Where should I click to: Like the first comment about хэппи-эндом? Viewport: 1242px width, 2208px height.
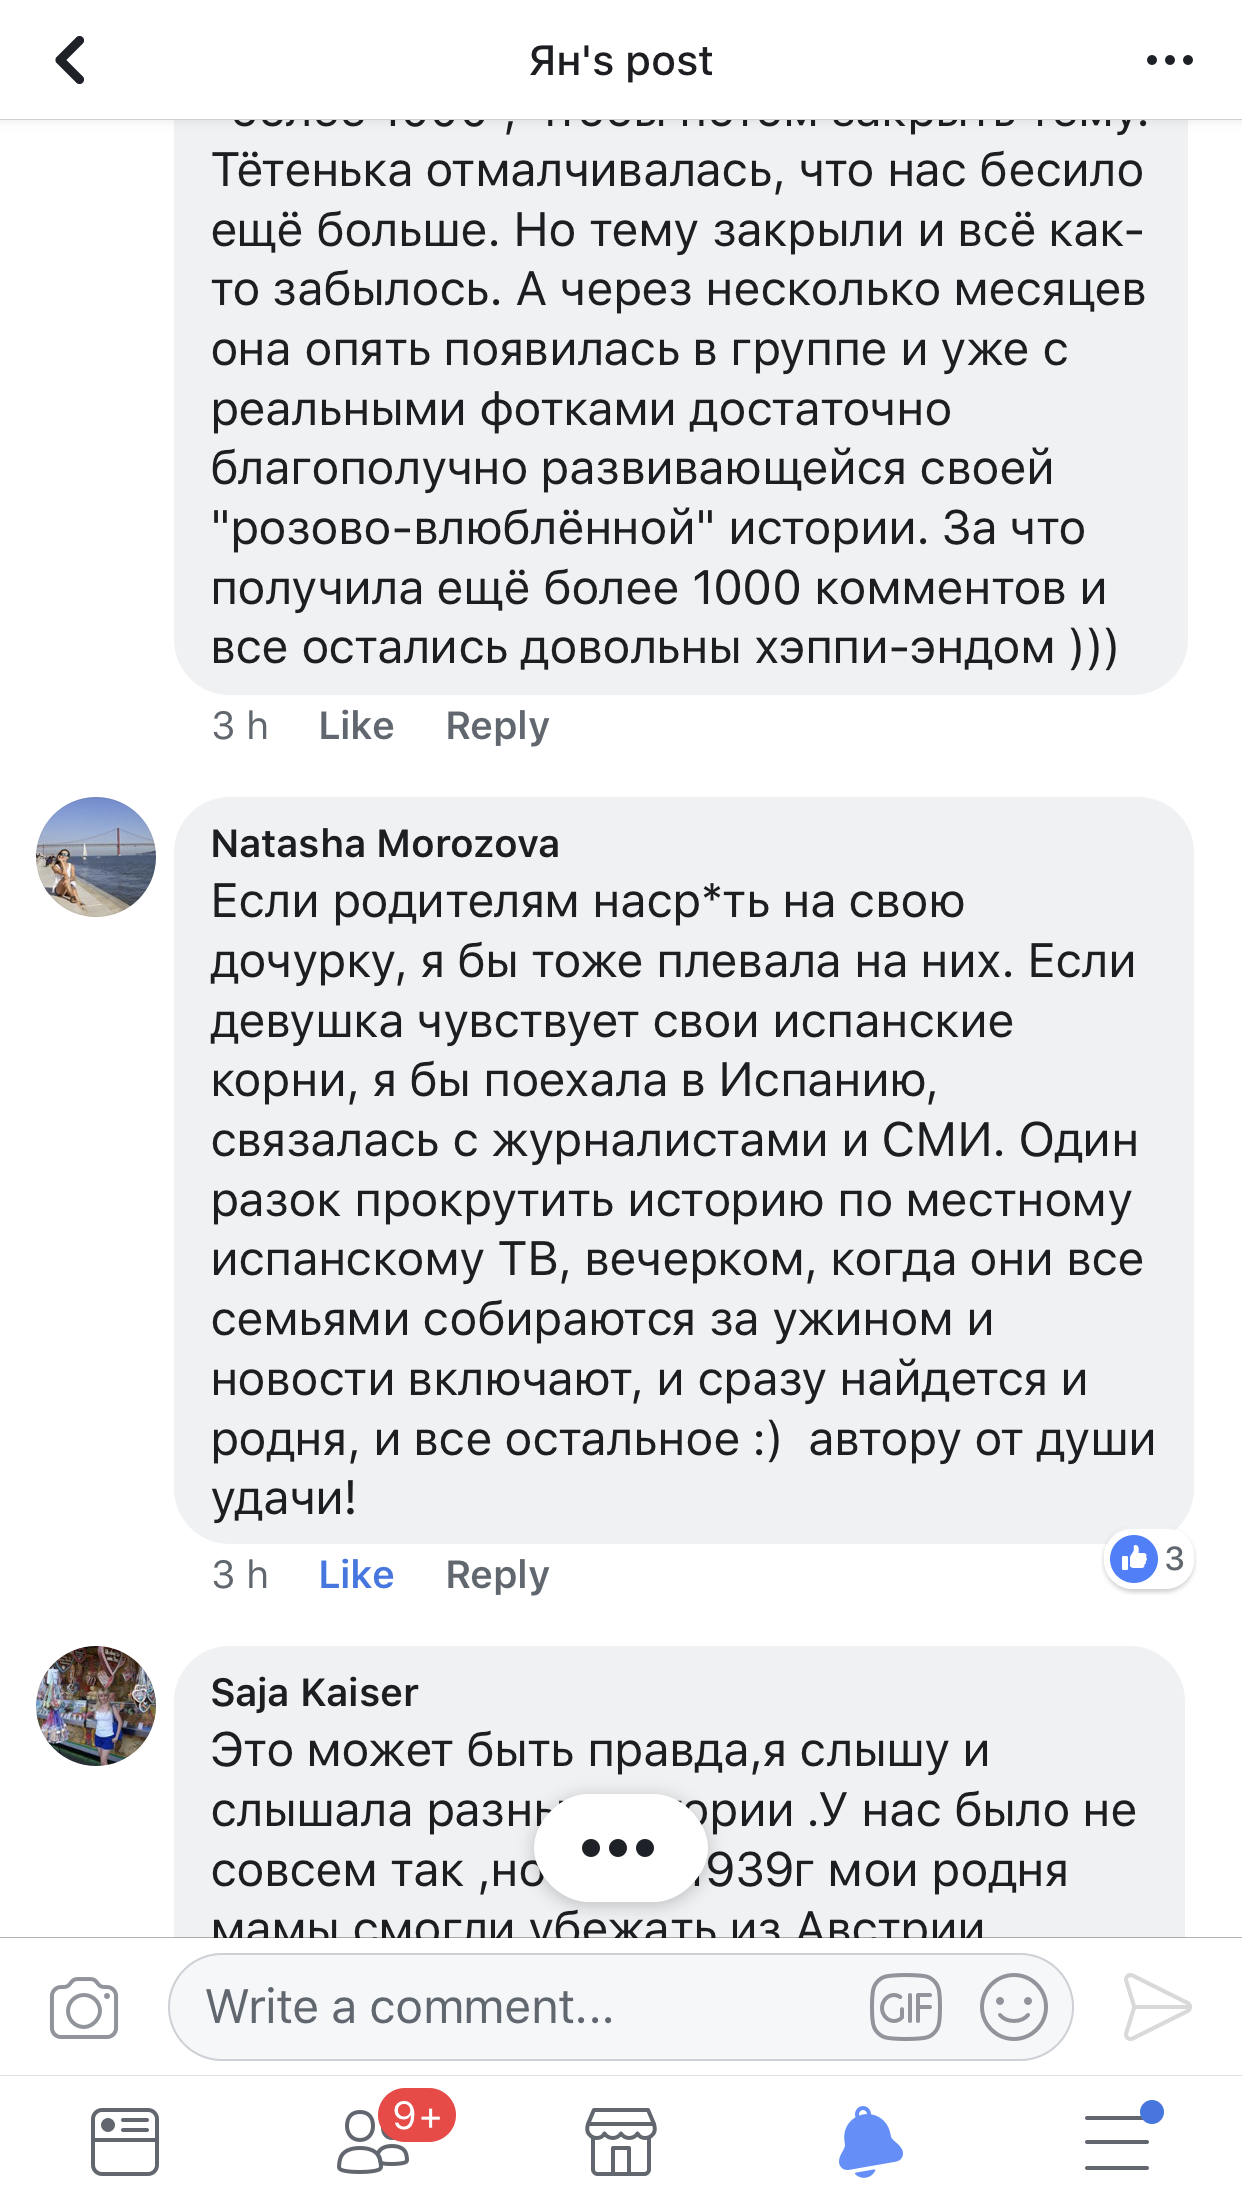tap(356, 726)
